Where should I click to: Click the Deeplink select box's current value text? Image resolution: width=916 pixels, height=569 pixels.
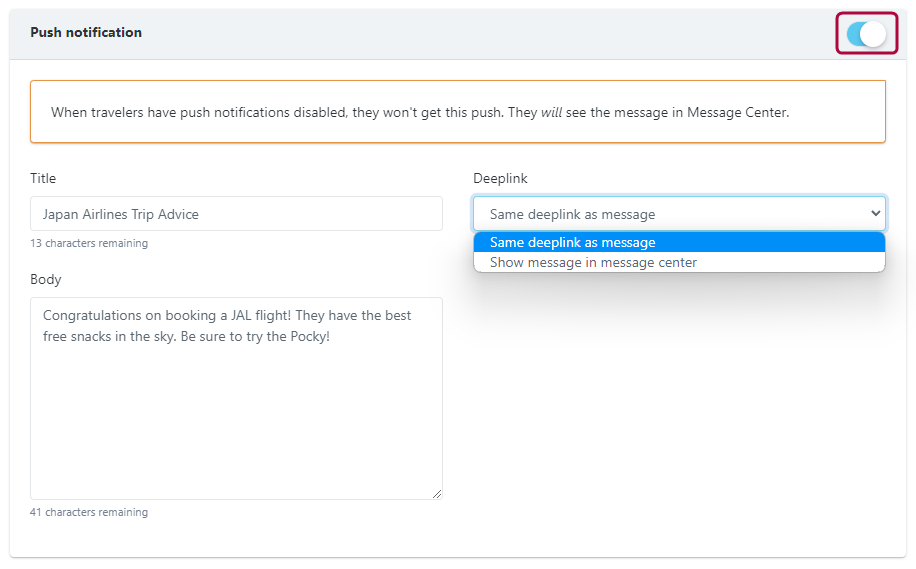[572, 214]
